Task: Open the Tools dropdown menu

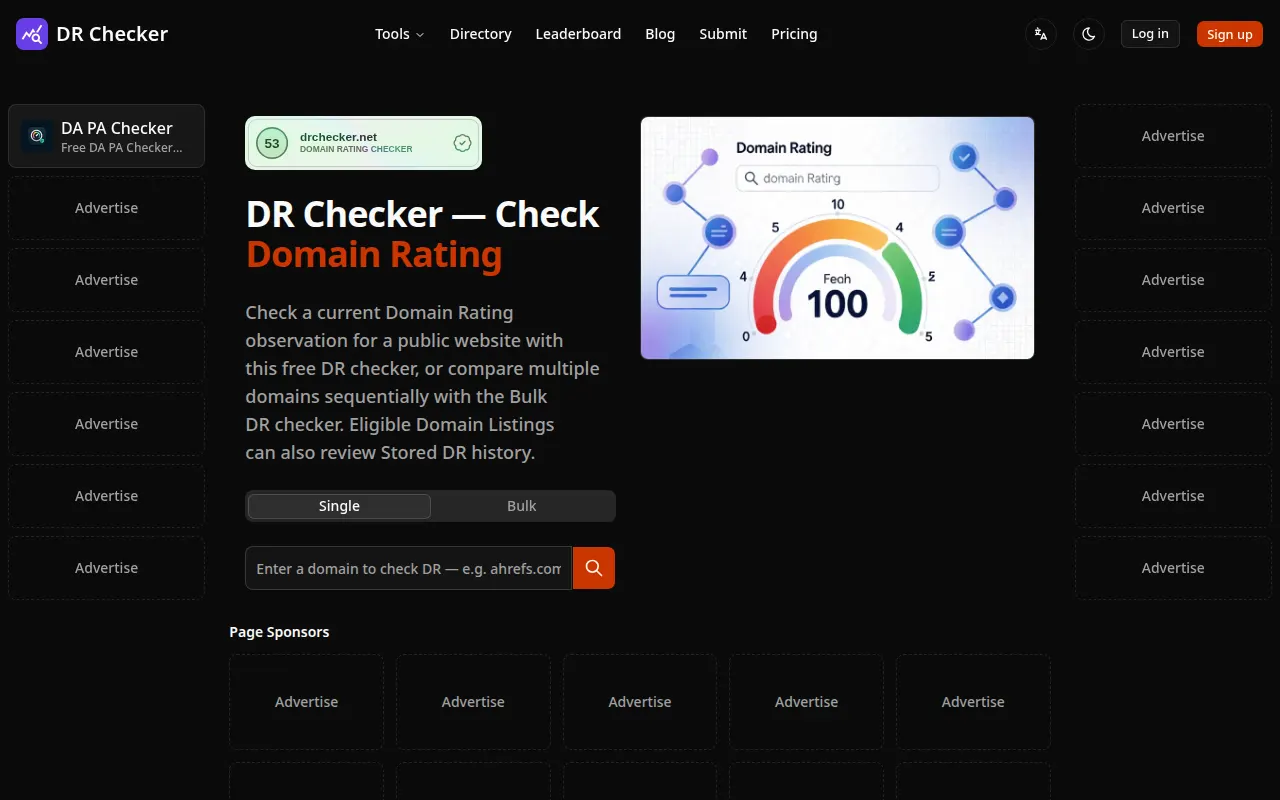Action: (x=399, y=34)
